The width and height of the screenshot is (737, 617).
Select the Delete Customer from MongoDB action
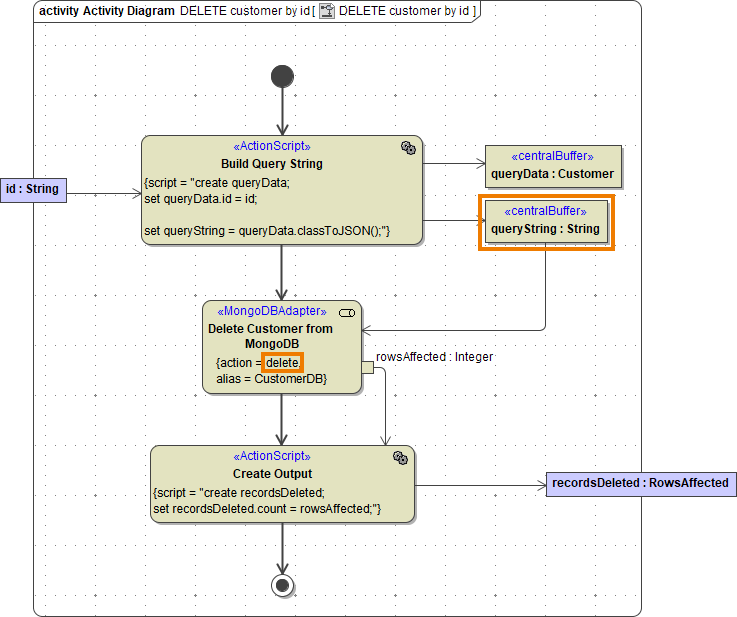[282, 335]
